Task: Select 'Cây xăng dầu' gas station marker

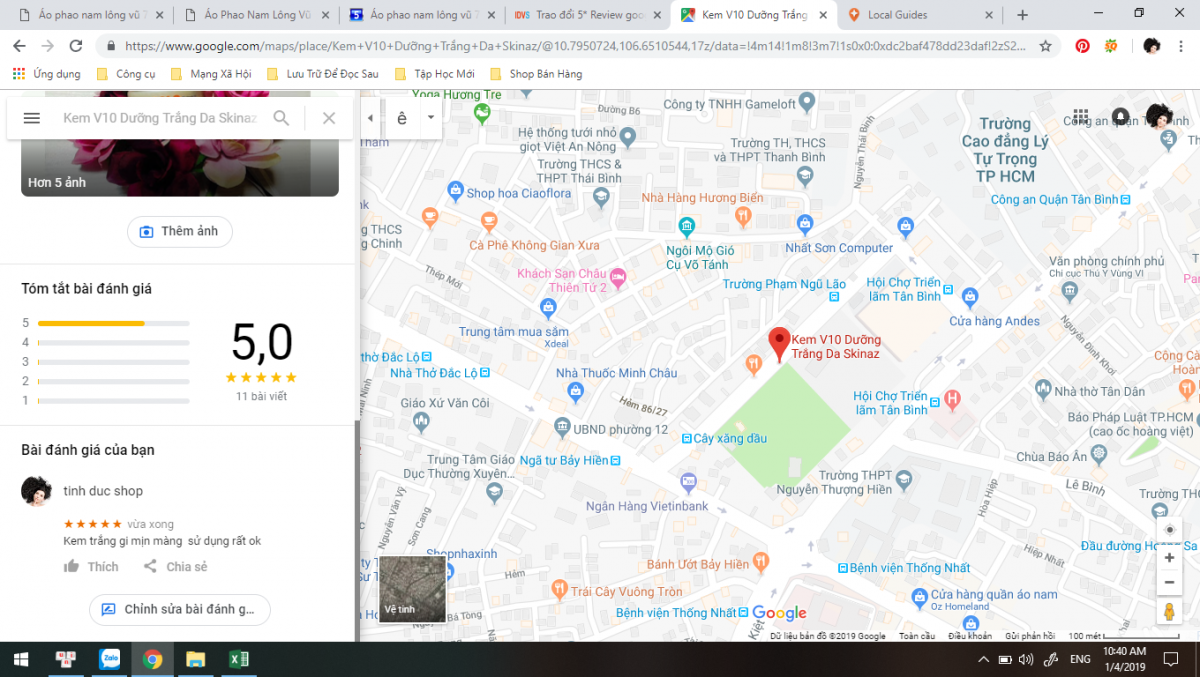Action: (x=687, y=438)
